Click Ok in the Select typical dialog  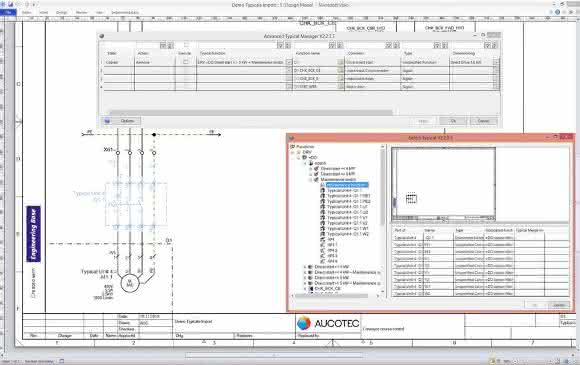[x=535, y=305]
